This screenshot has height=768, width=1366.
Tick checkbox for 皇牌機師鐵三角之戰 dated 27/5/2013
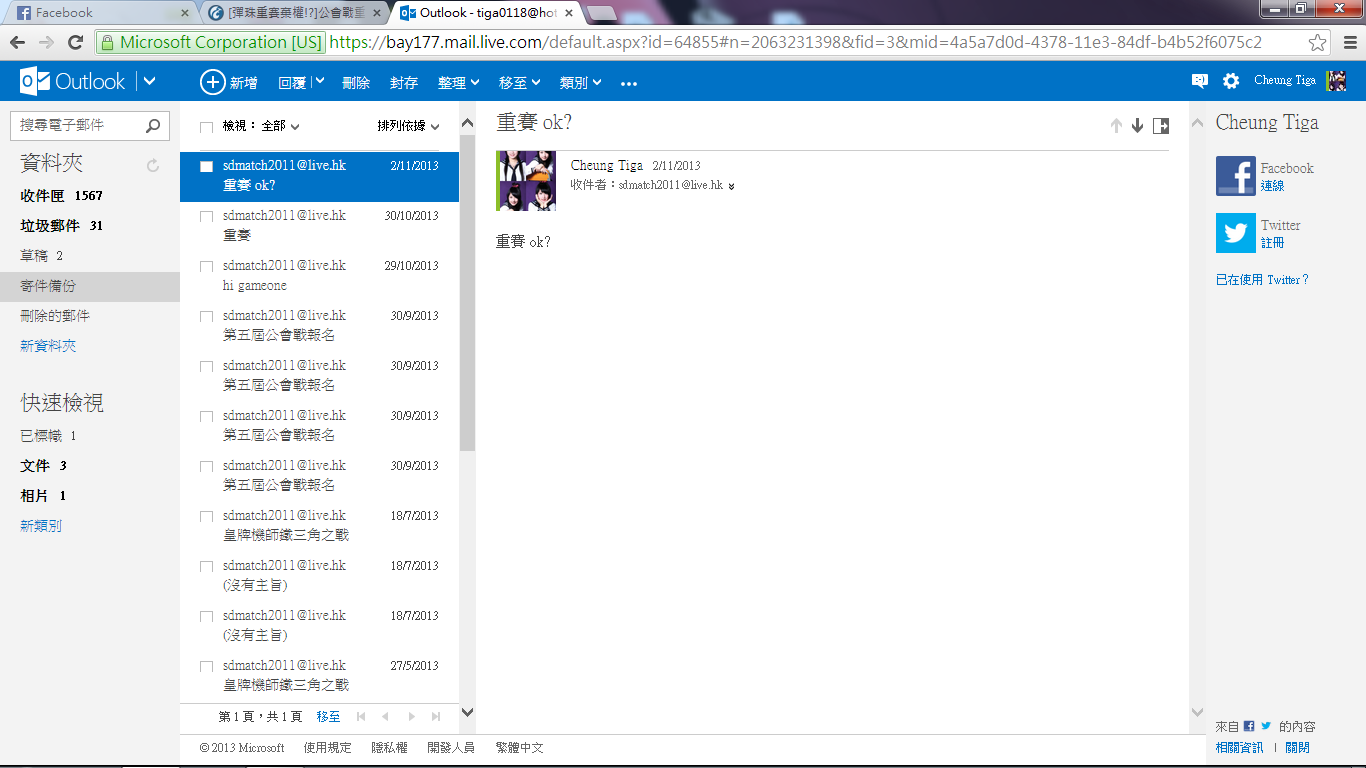click(x=206, y=666)
